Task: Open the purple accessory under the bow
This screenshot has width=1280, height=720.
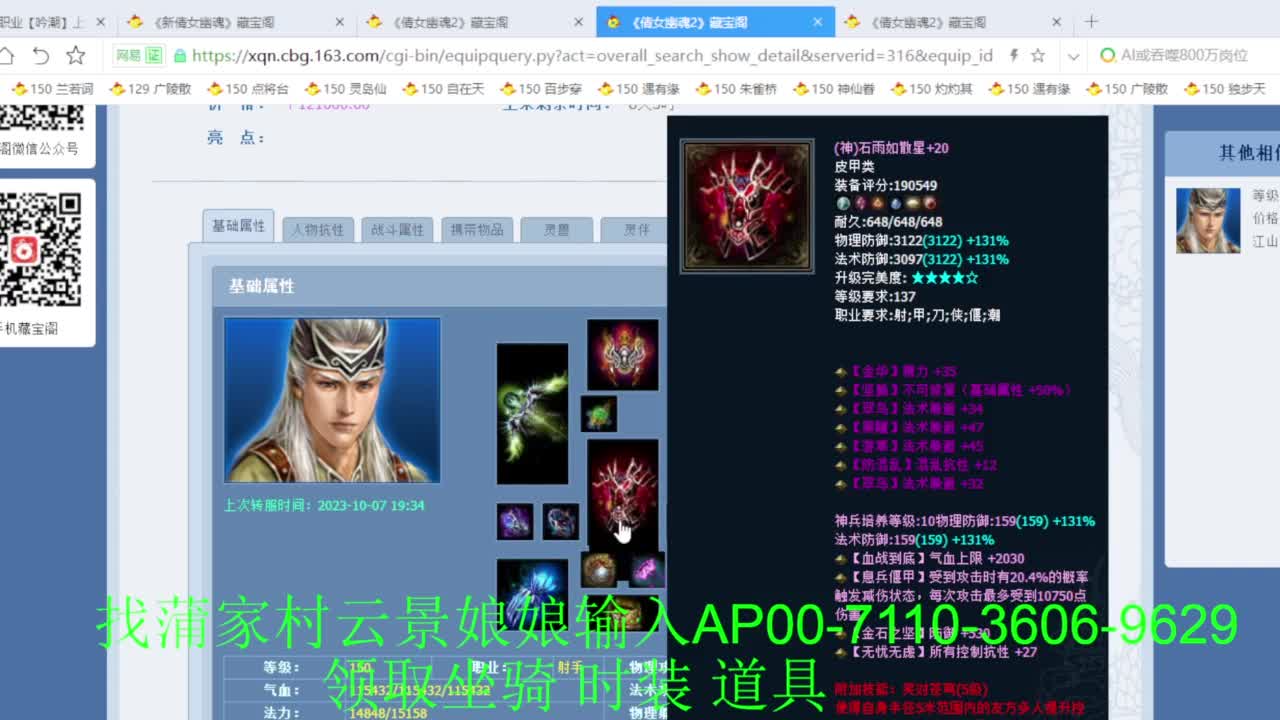Action: 515,521
